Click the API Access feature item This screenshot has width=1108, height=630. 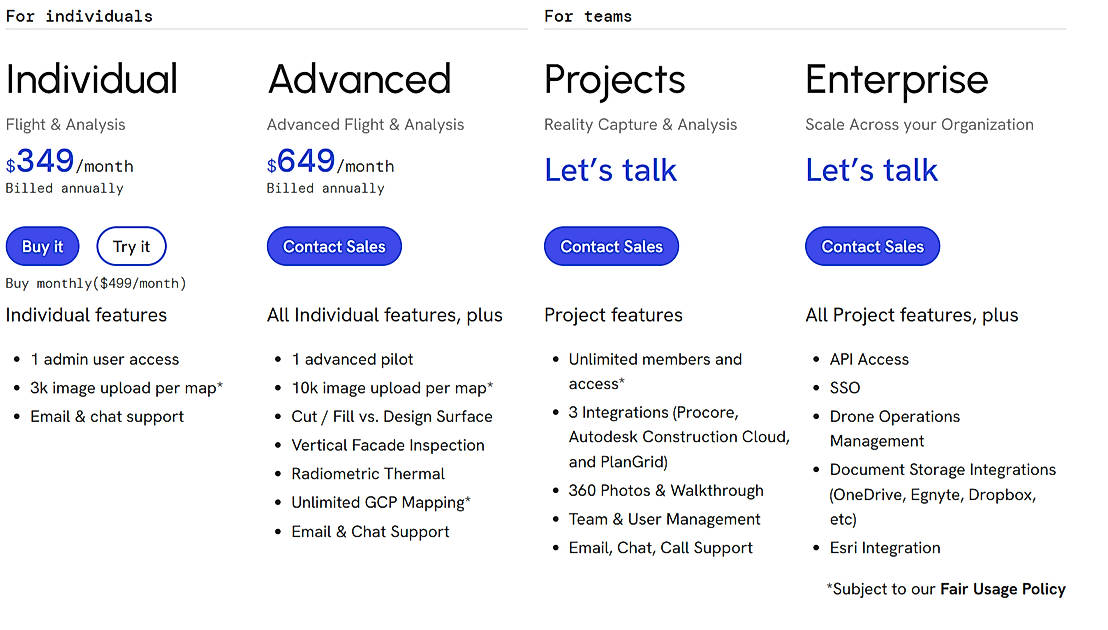(x=869, y=359)
